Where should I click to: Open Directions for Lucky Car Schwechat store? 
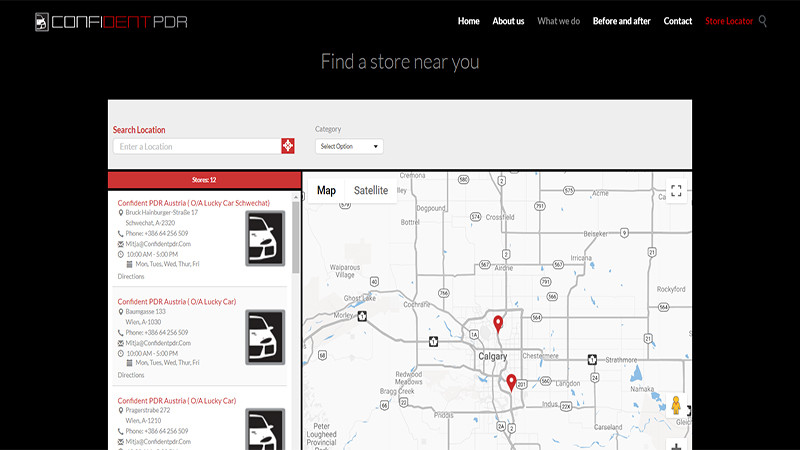tap(131, 276)
